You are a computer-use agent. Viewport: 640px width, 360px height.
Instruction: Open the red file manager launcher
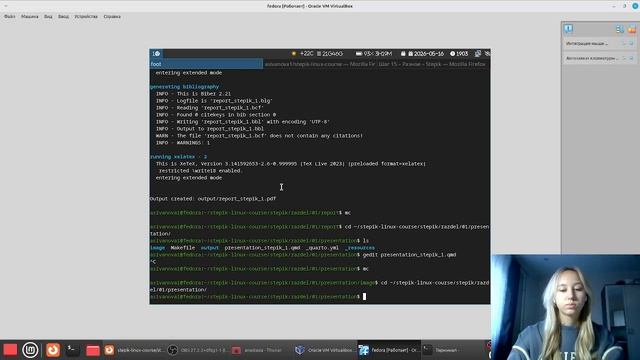coord(93,350)
